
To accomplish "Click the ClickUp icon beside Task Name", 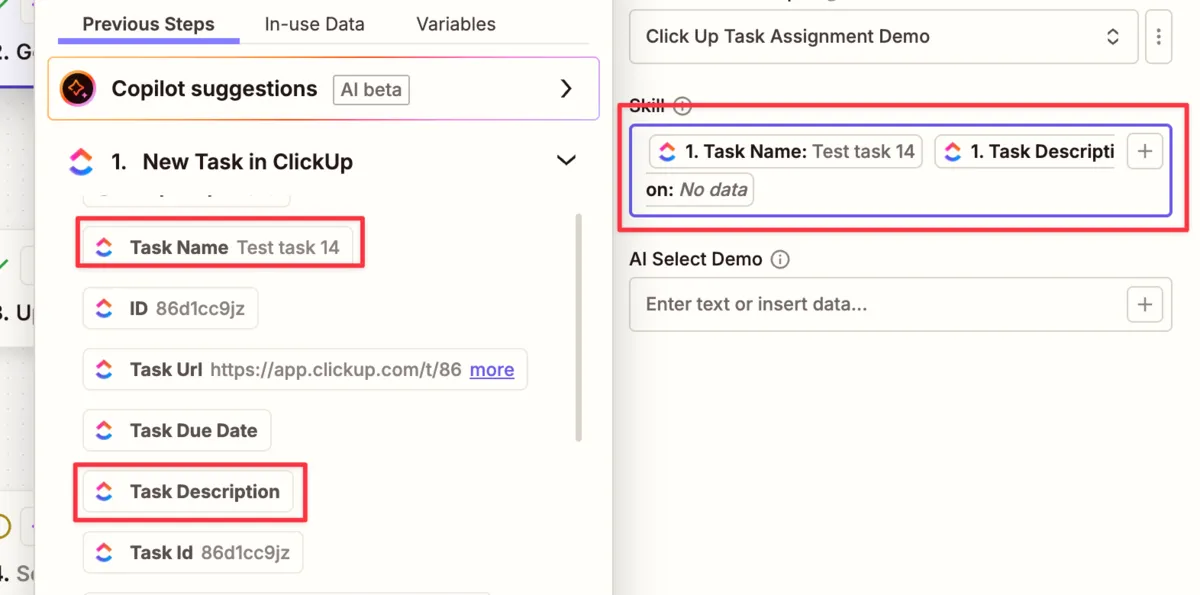I will coord(105,247).
